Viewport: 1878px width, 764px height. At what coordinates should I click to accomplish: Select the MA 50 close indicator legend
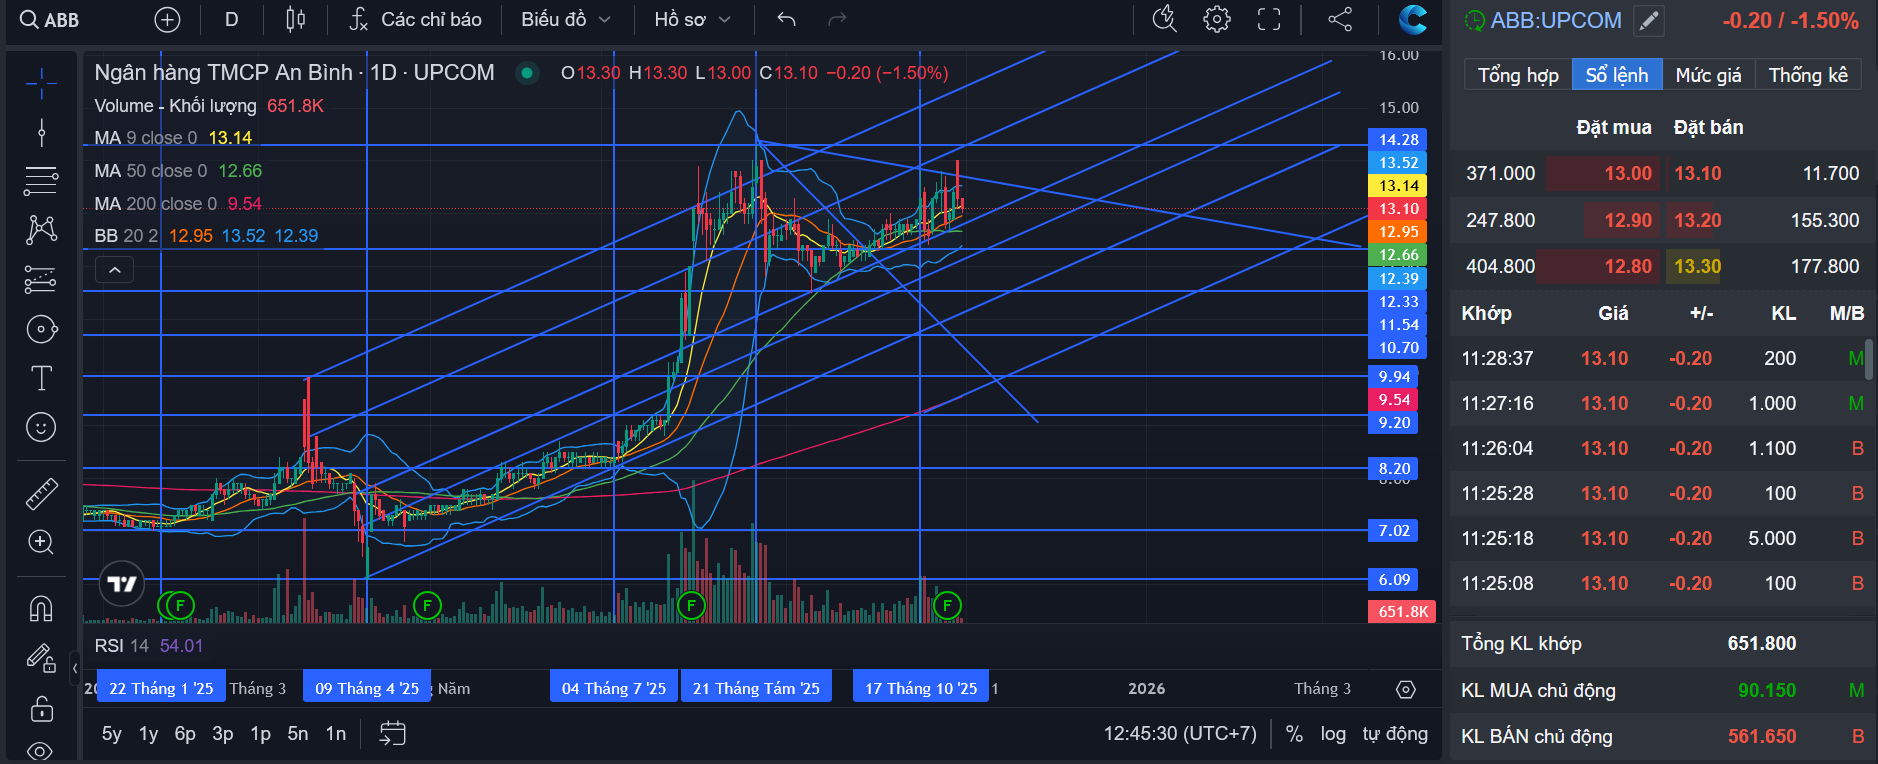click(x=178, y=171)
